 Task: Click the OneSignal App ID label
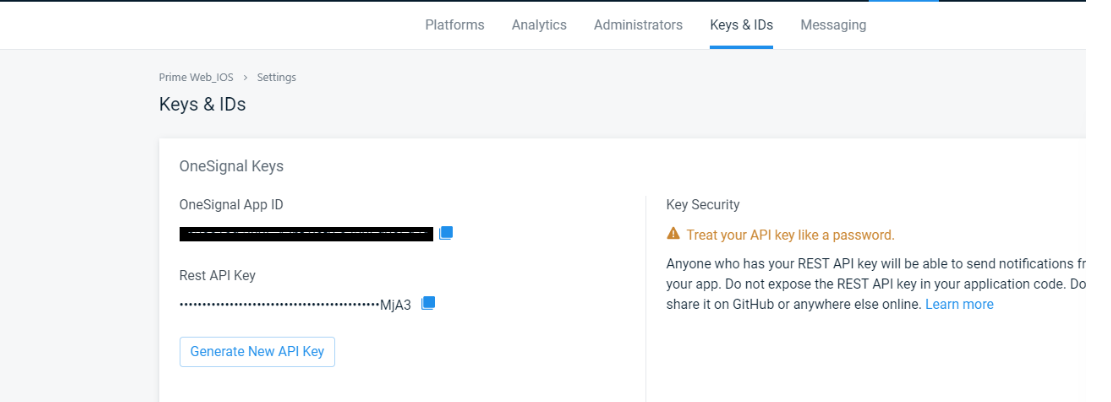231,204
